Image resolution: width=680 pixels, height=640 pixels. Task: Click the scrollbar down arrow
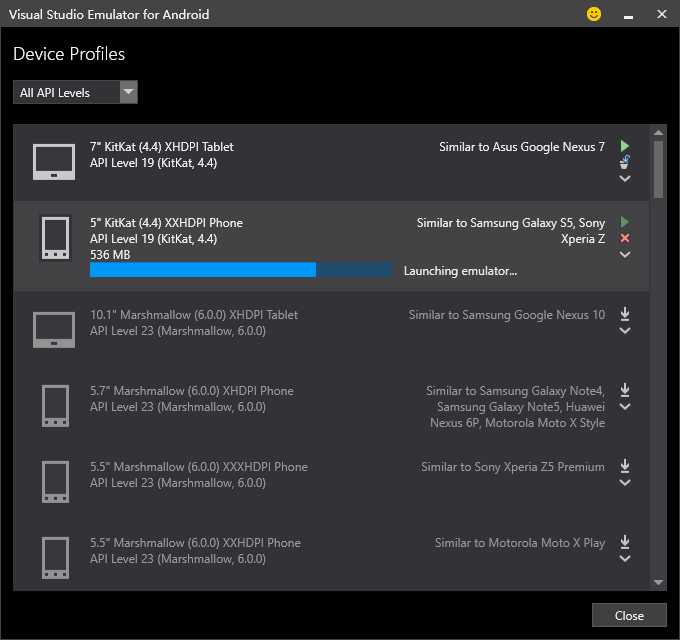tap(658, 583)
